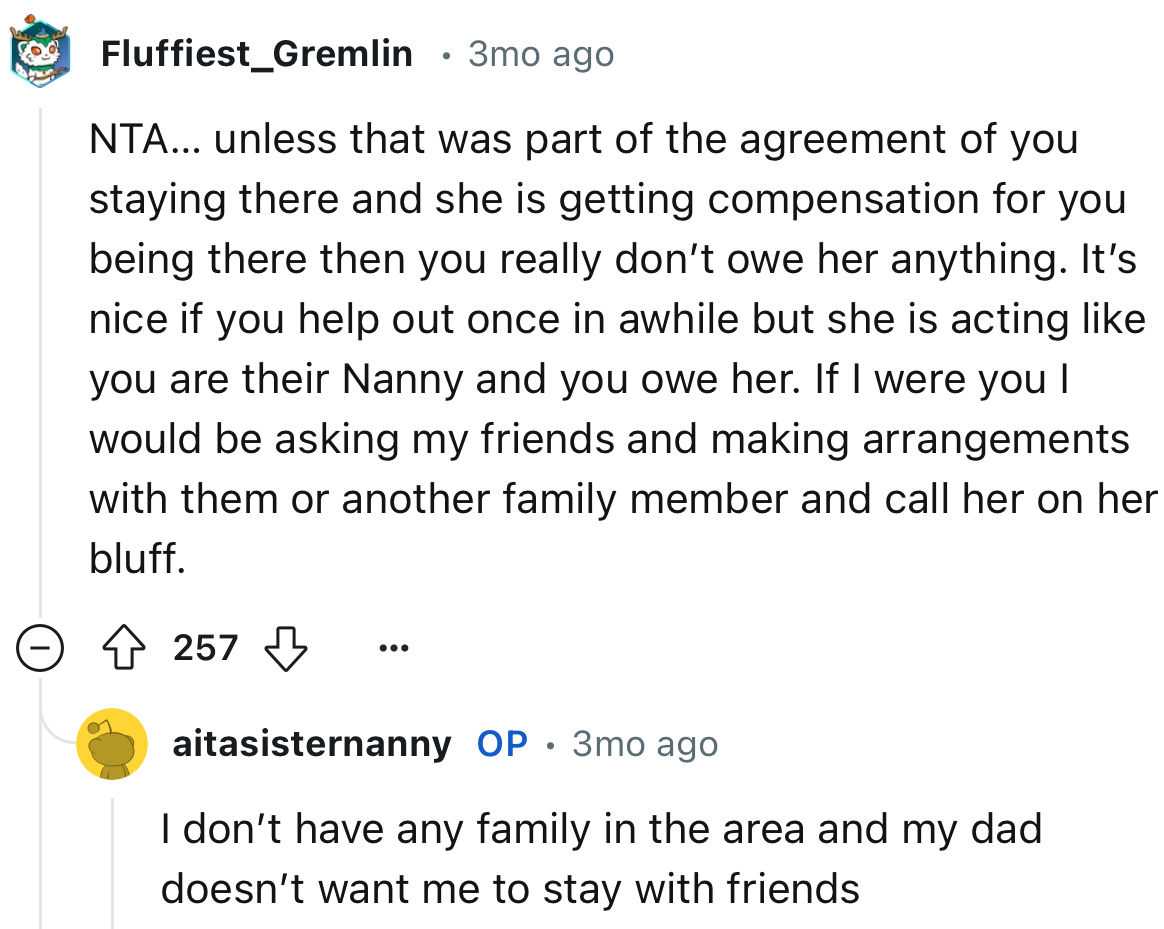Click aitasisternanny's snoo avatar
This screenshot has height=929, width=1164.
click(x=112, y=744)
